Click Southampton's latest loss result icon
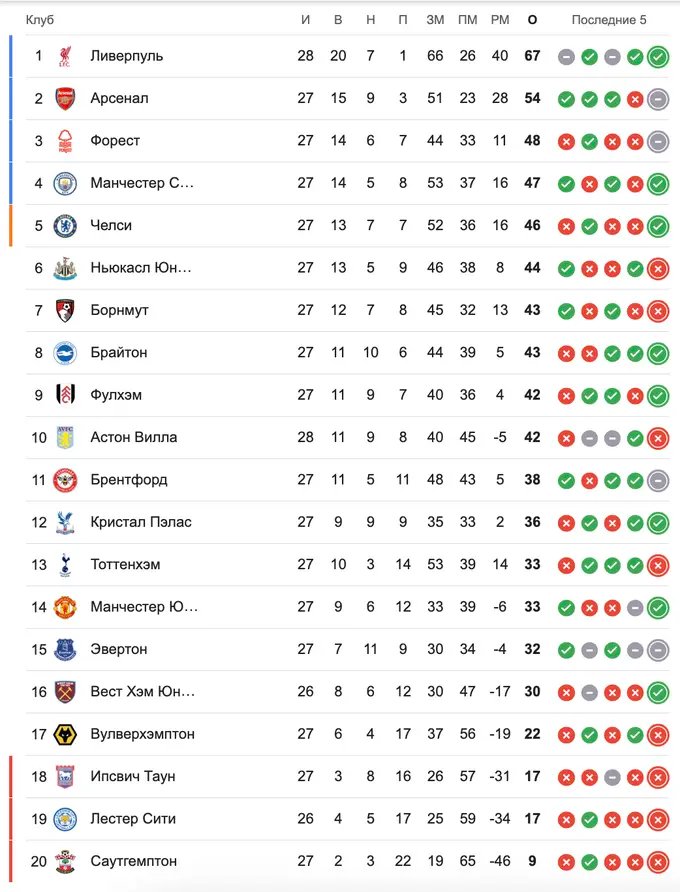 pyautogui.click(x=658, y=862)
